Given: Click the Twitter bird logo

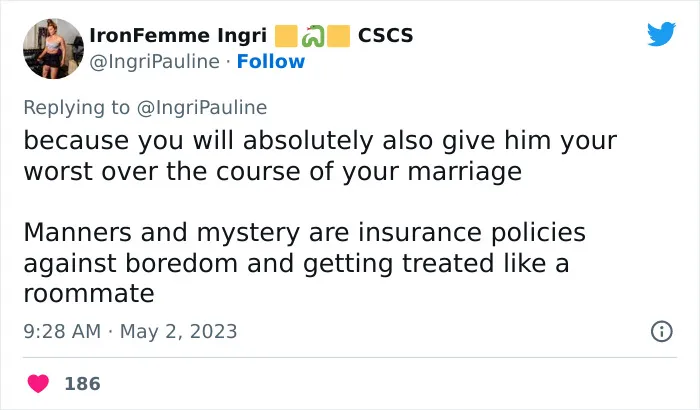Looking at the screenshot, I should [661, 34].
